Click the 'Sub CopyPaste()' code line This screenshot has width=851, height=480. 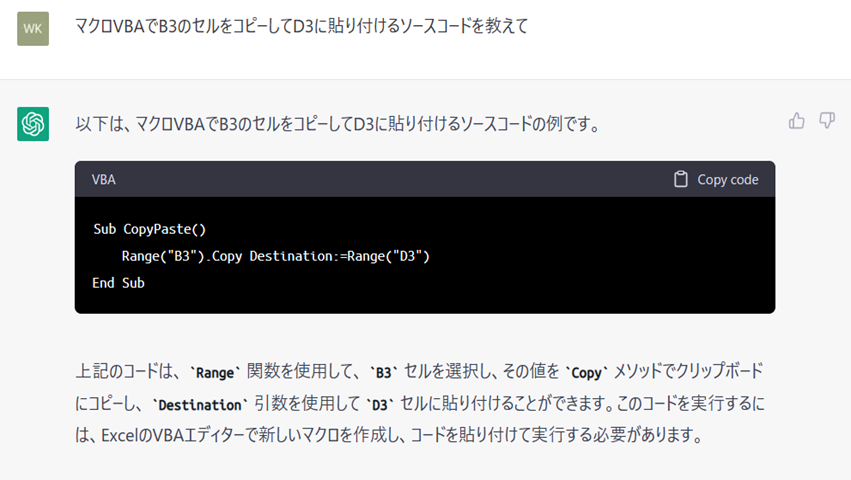(x=149, y=229)
